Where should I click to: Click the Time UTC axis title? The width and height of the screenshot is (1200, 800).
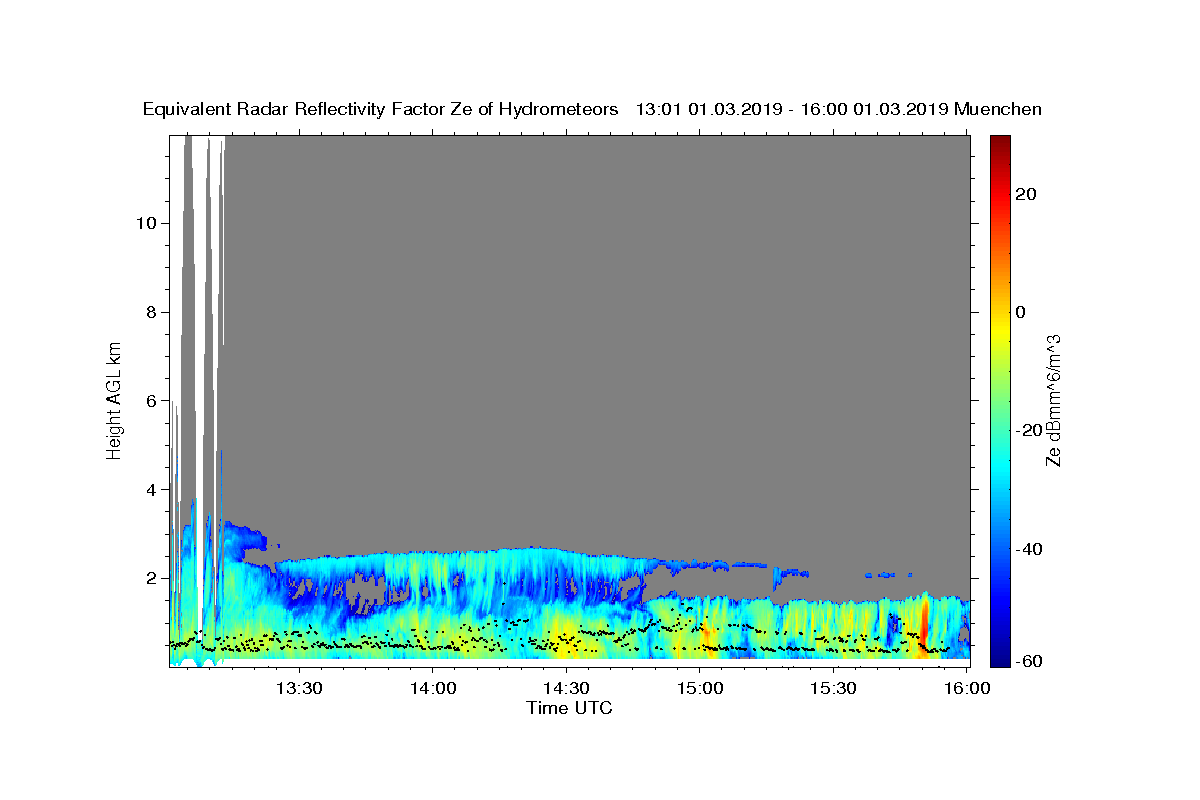(x=569, y=708)
